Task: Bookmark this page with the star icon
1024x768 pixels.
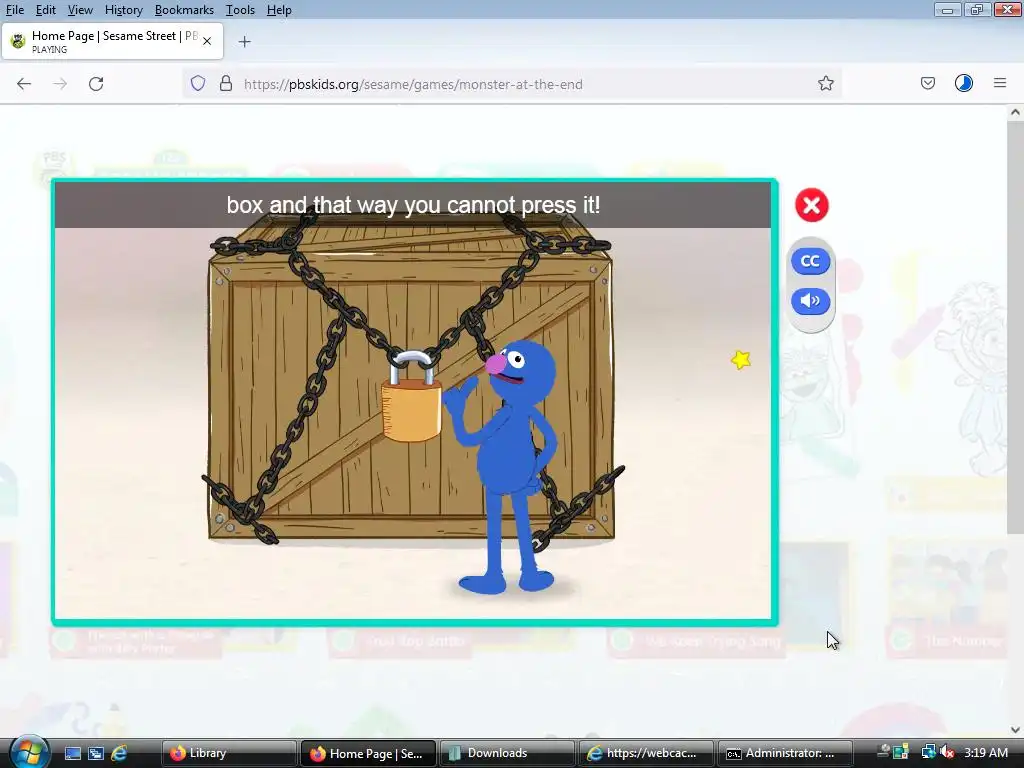Action: click(825, 84)
